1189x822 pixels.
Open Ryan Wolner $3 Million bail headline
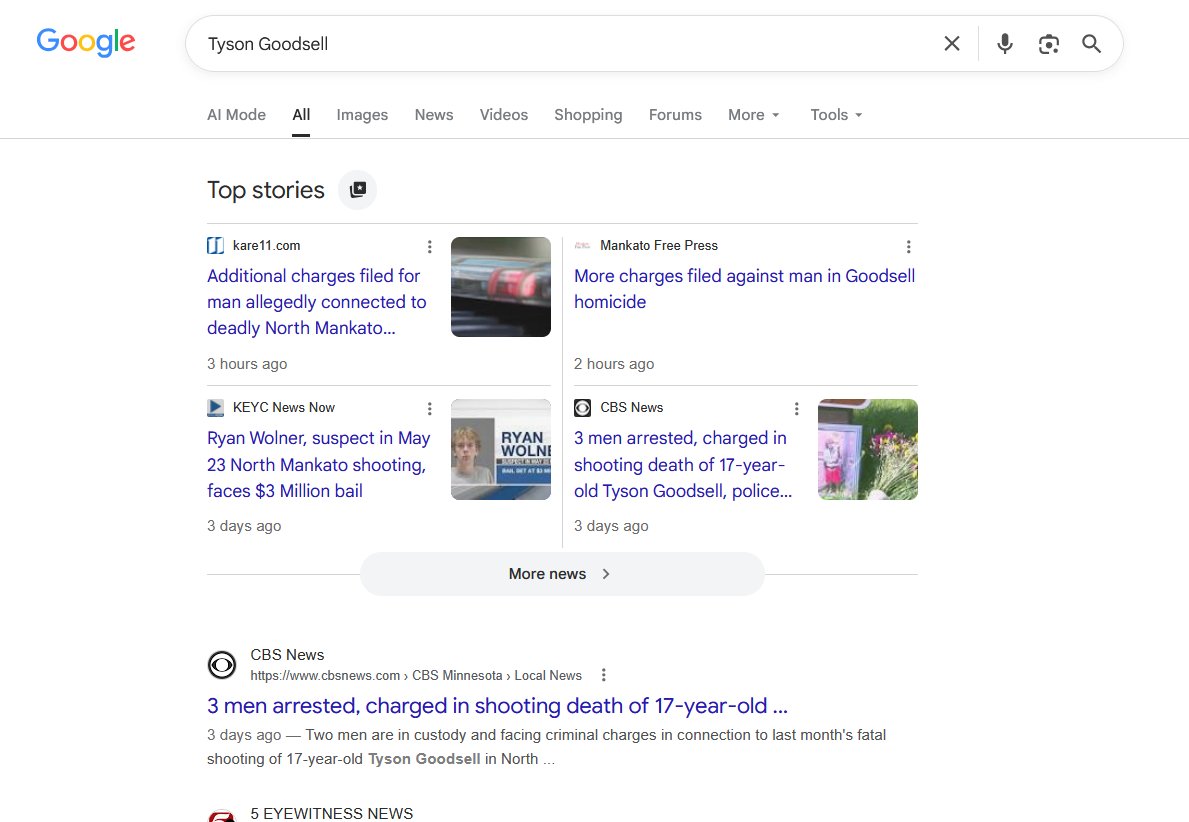[318, 464]
